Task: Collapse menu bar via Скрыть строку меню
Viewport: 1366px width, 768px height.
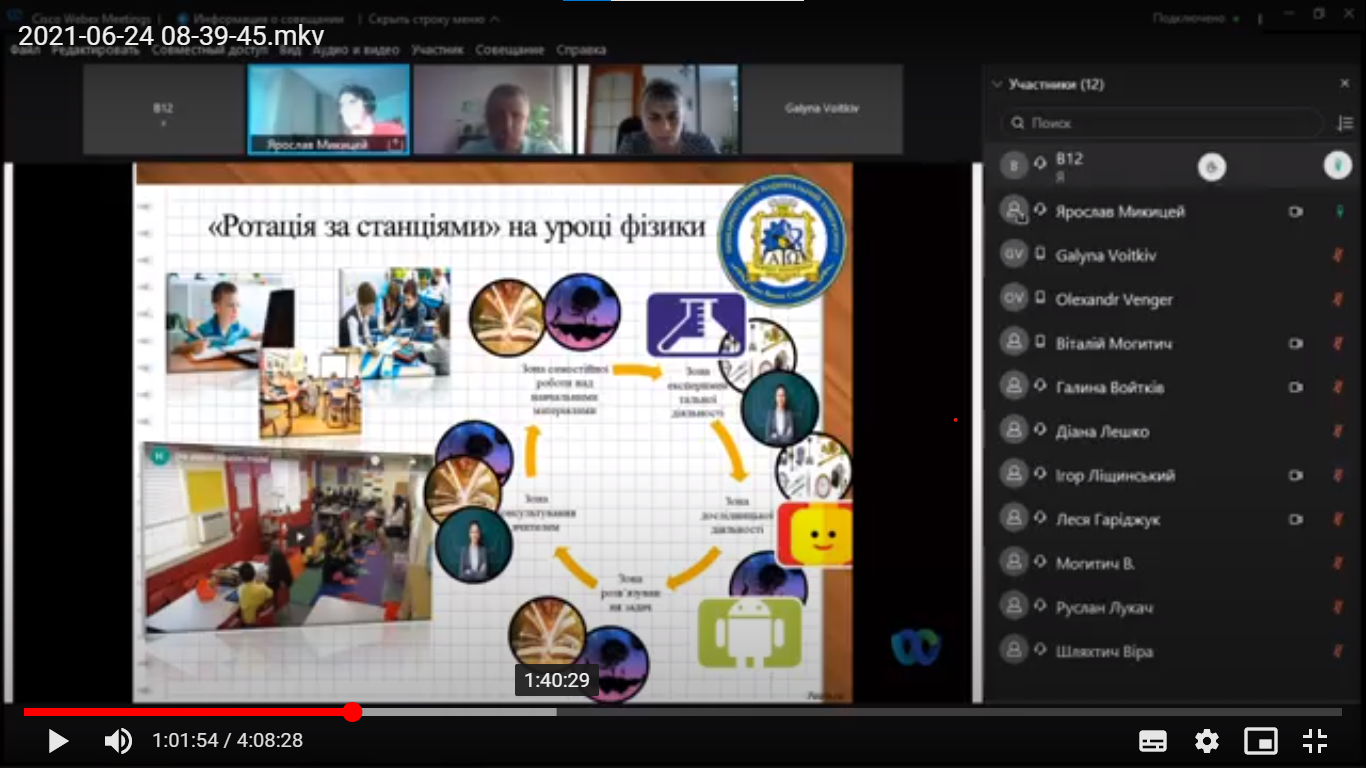Action: [434, 19]
